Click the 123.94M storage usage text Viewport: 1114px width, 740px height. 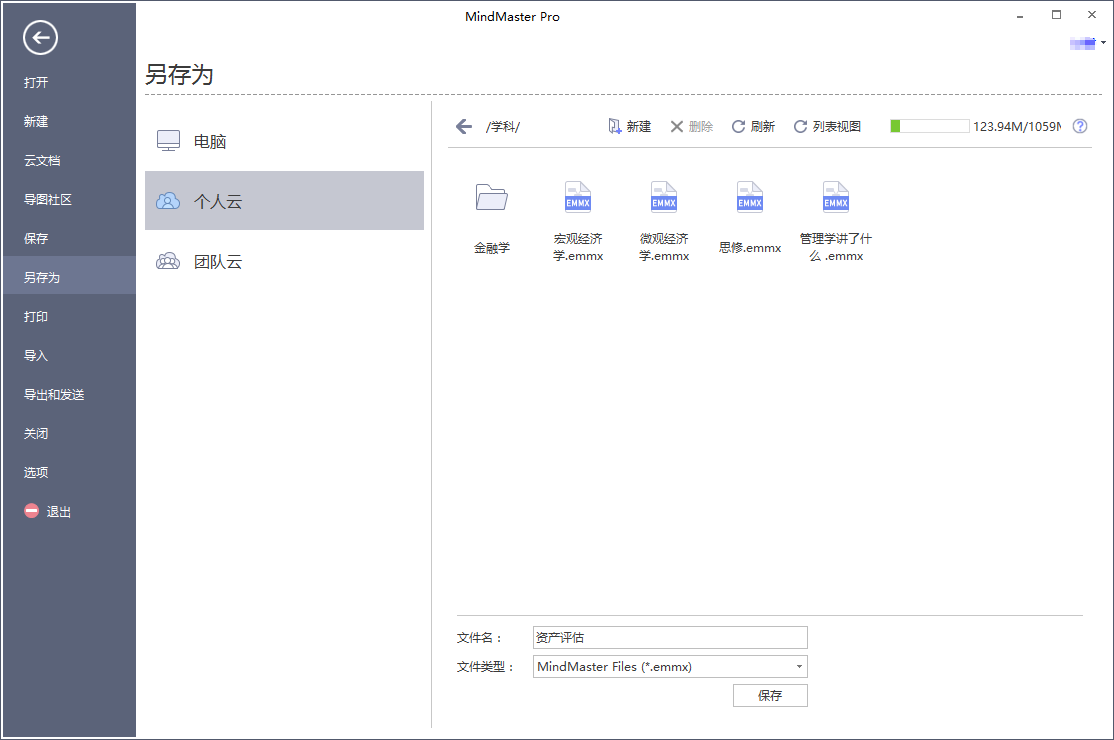coord(1017,126)
